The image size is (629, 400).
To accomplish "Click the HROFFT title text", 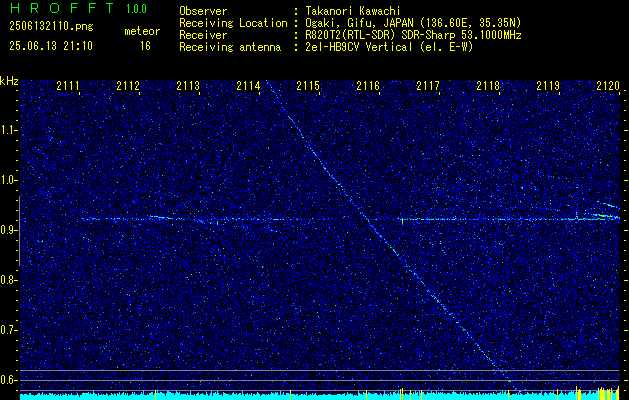I will 61,8.
